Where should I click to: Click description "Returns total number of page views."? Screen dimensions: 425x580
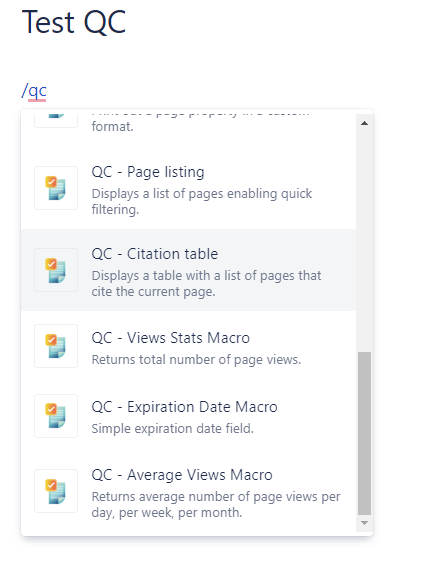(196, 360)
